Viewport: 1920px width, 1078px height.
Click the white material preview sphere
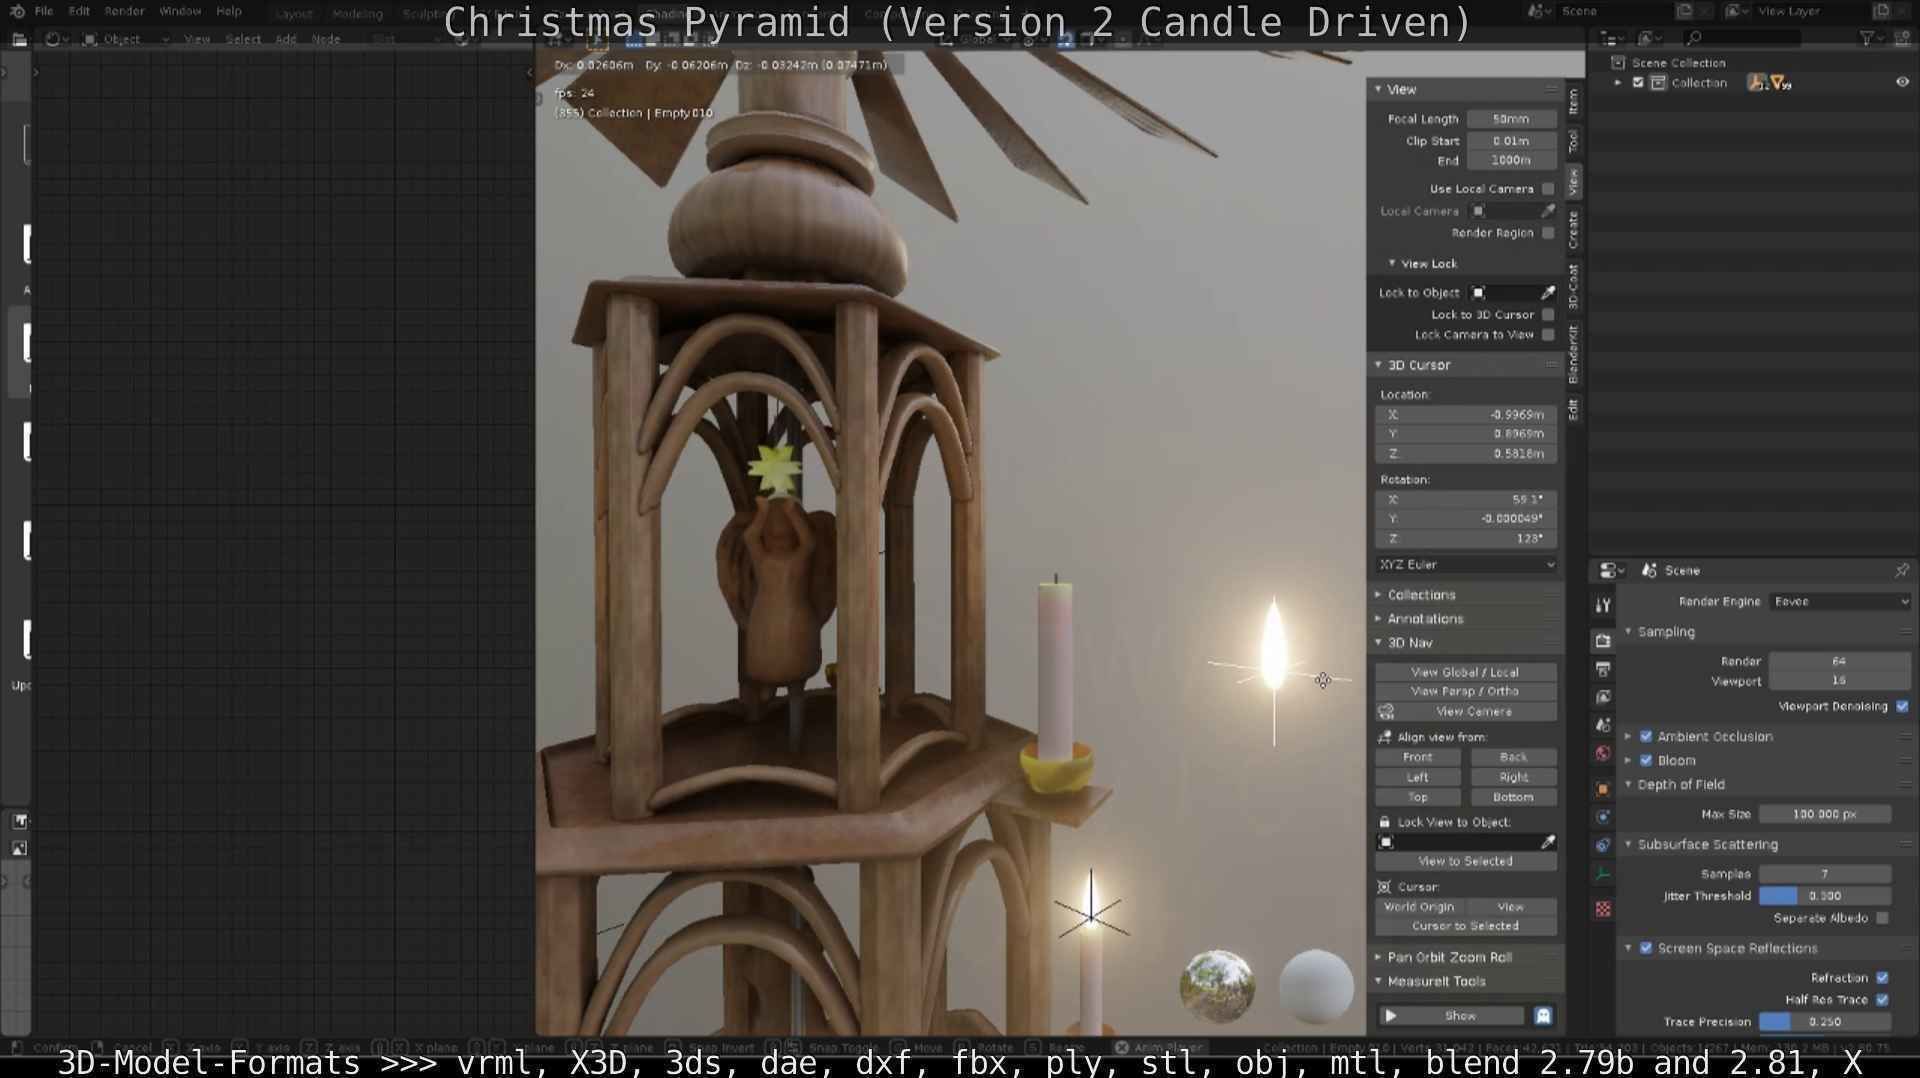[x=1316, y=985]
